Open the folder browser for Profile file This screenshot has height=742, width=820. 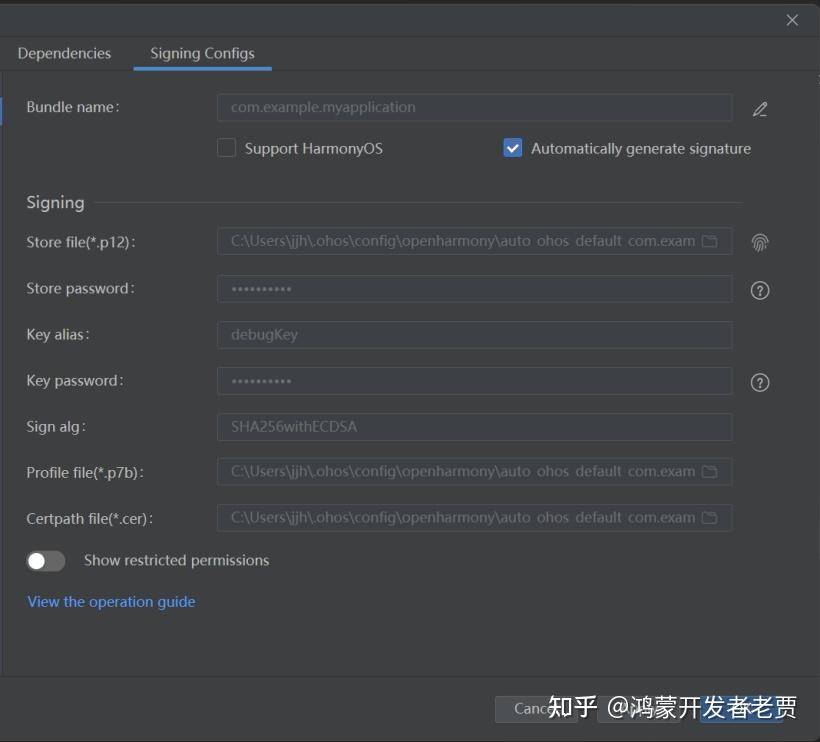pyautogui.click(x=713, y=471)
